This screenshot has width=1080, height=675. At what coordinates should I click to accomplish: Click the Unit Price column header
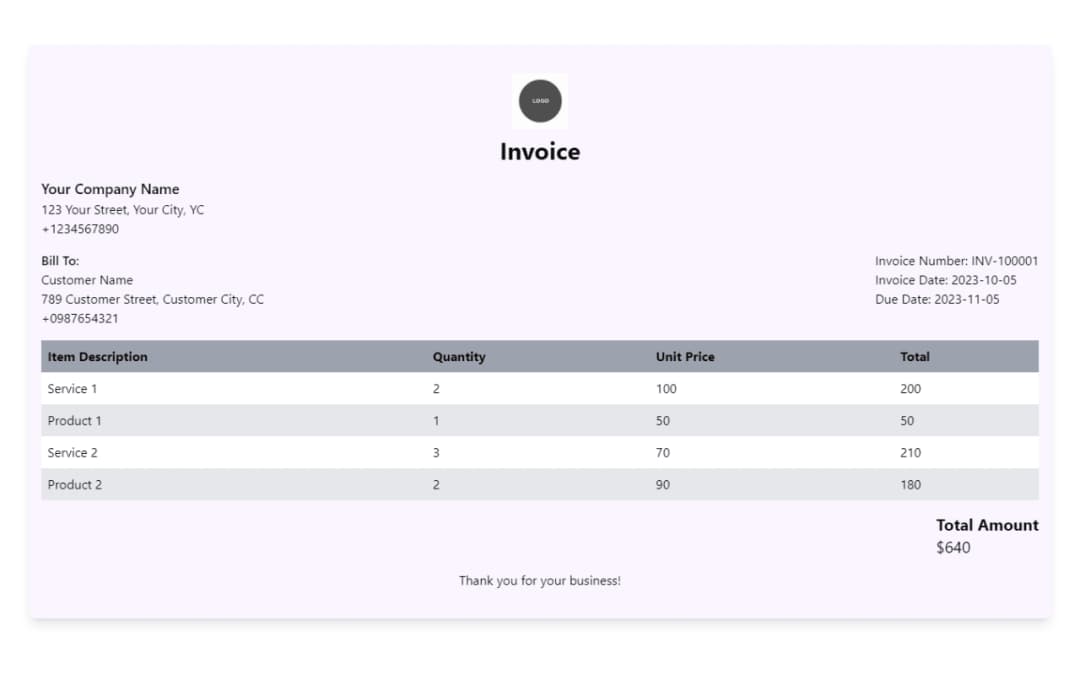click(x=683, y=356)
